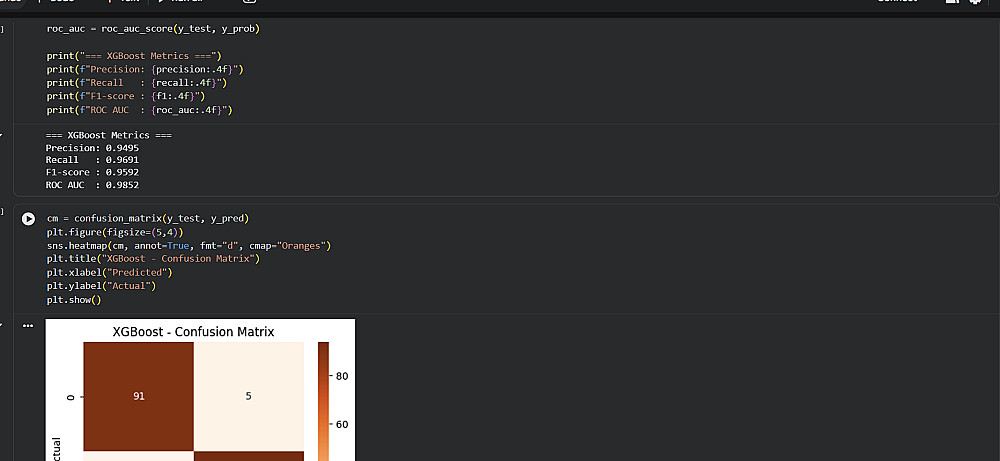The height and width of the screenshot is (461, 1000).
Task: Click the print "=== XGBoost Metrics ===" code line
Action: pyautogui.click(x=134, y=56)
